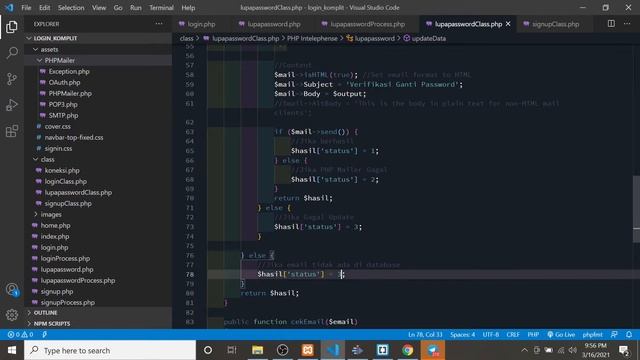Click the volume icon in system tray
The width and height of the screenshot is (640, 360).
[x=573, y=350]
